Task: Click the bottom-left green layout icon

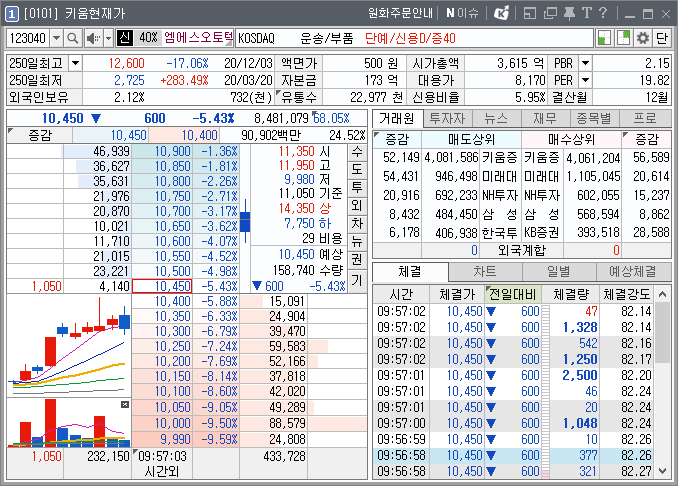Action: click(x=604, y=38)
